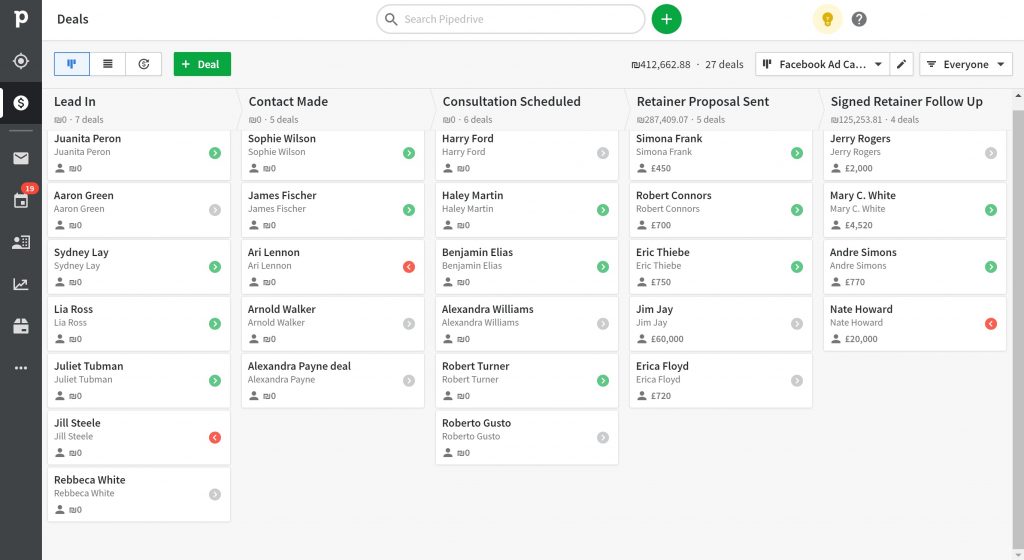This screenshot has width=1024, height=560.
Task: Open the Haley Martin deal
Action: [526, 210]
